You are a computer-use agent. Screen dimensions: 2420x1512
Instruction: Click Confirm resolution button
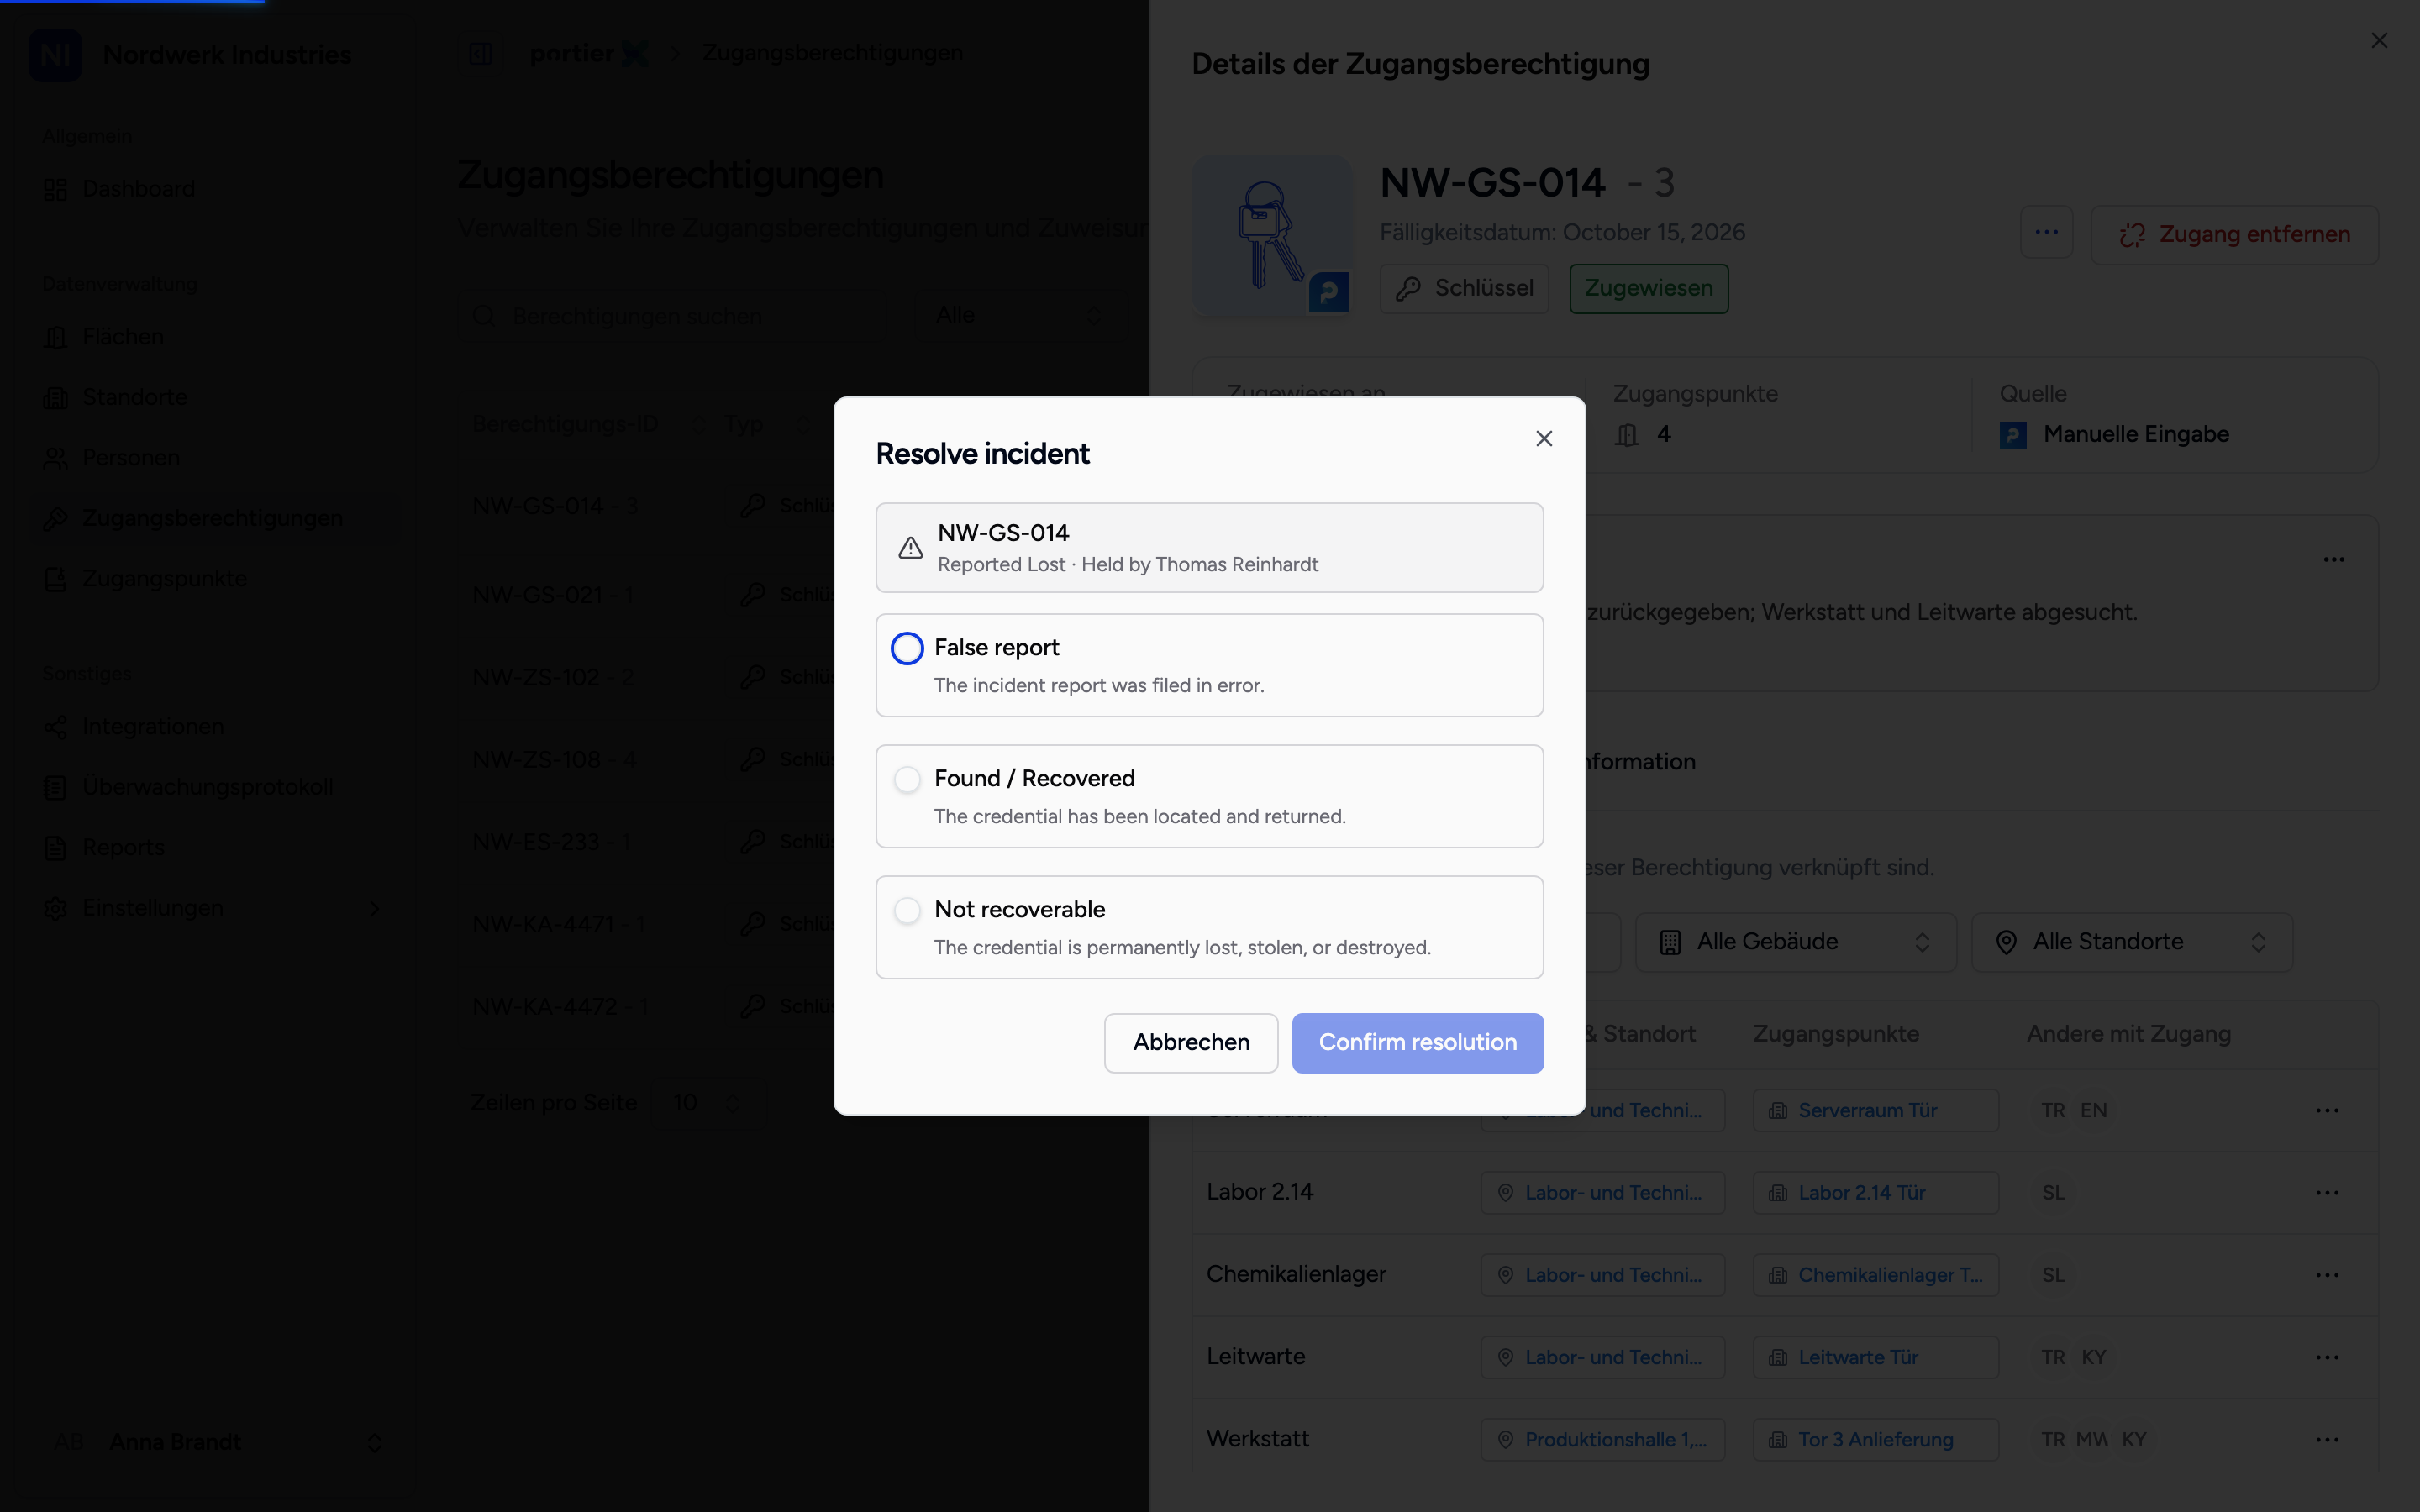coord(1417,1043)
